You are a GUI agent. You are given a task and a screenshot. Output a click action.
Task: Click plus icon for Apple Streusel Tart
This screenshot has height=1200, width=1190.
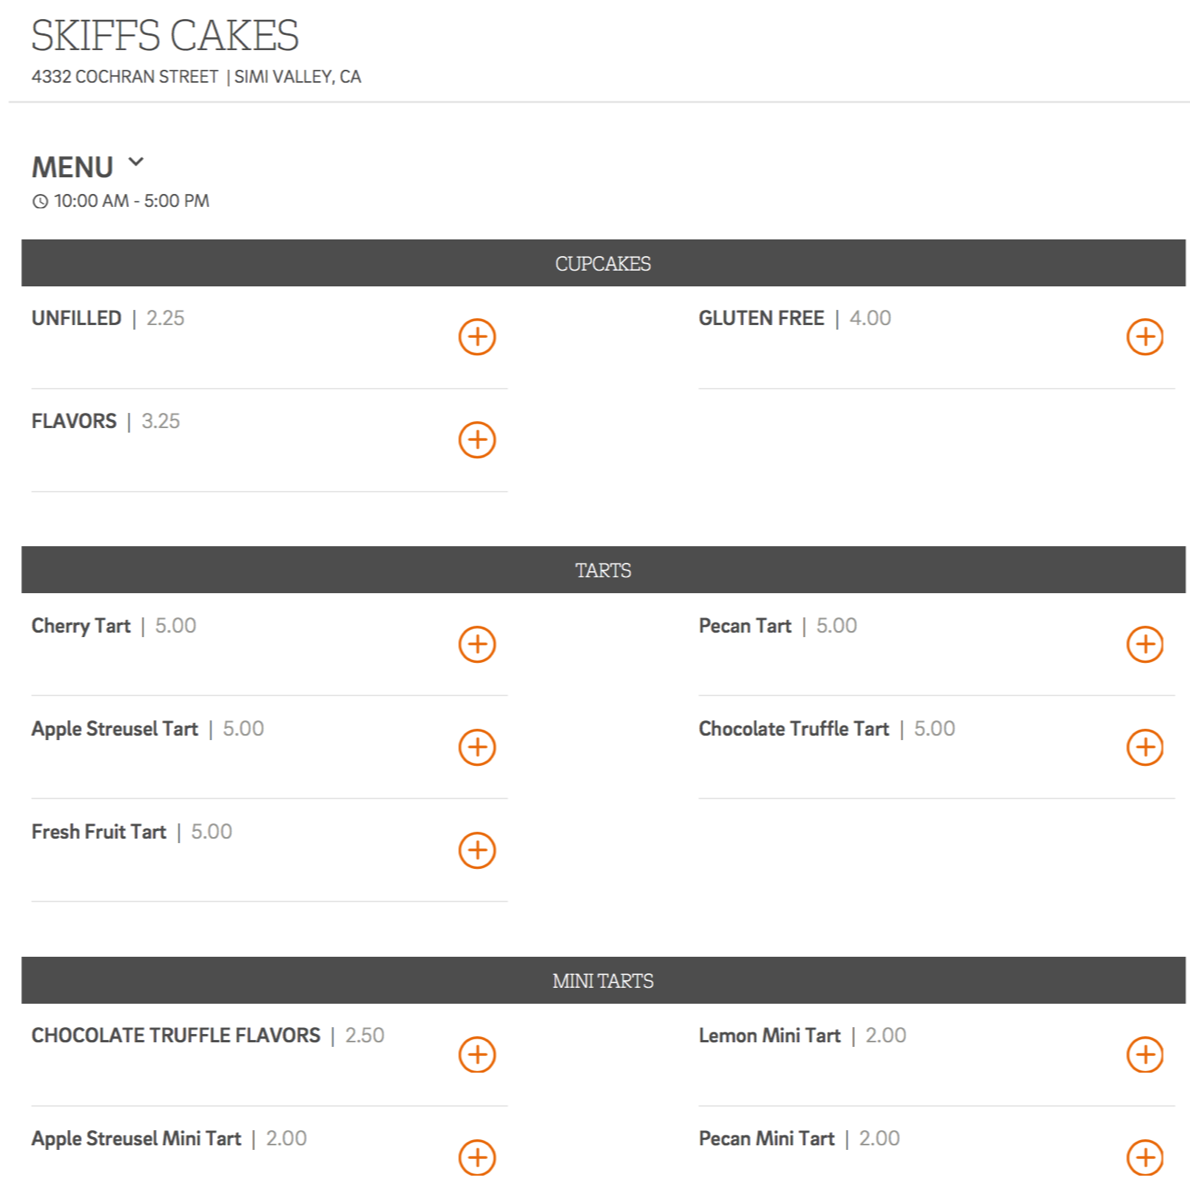(477, 747)
